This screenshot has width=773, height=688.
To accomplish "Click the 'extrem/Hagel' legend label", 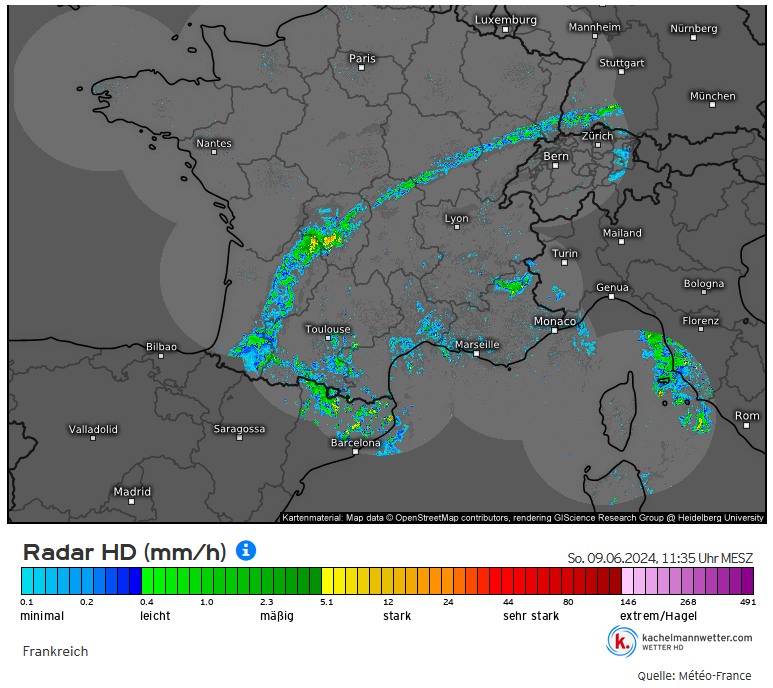I will tap(658, 616).
